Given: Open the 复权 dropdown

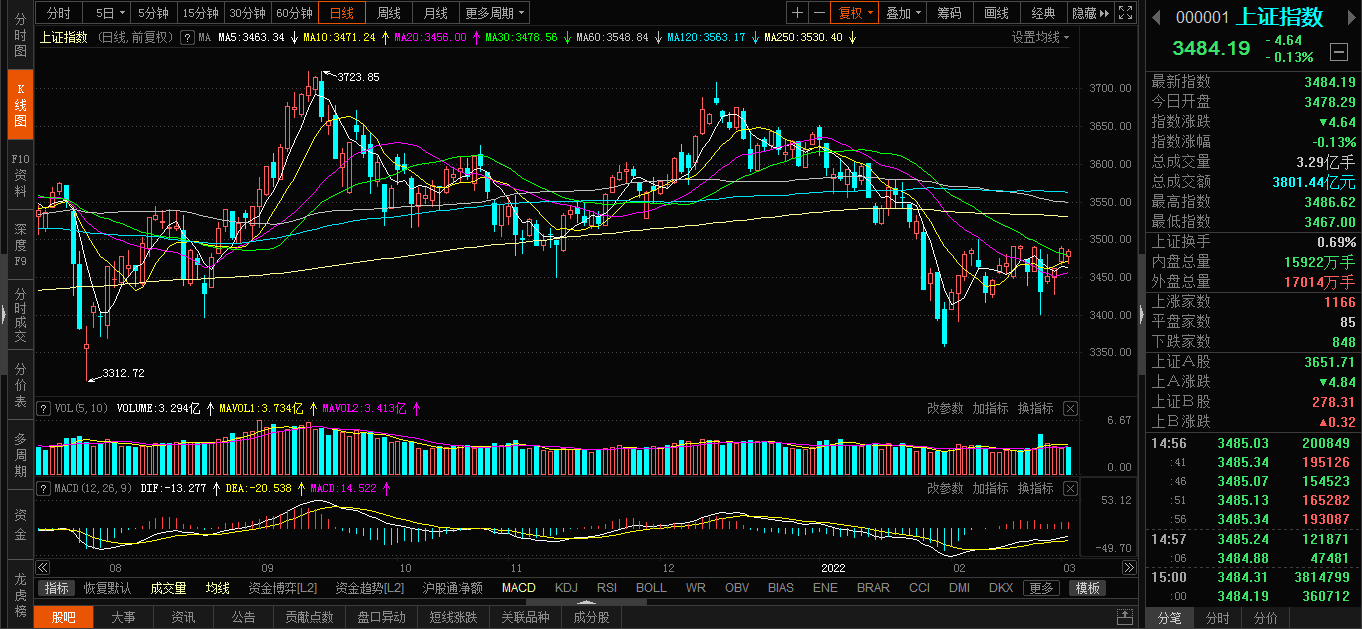Looking at the screenshot, I should click(855, 13).
